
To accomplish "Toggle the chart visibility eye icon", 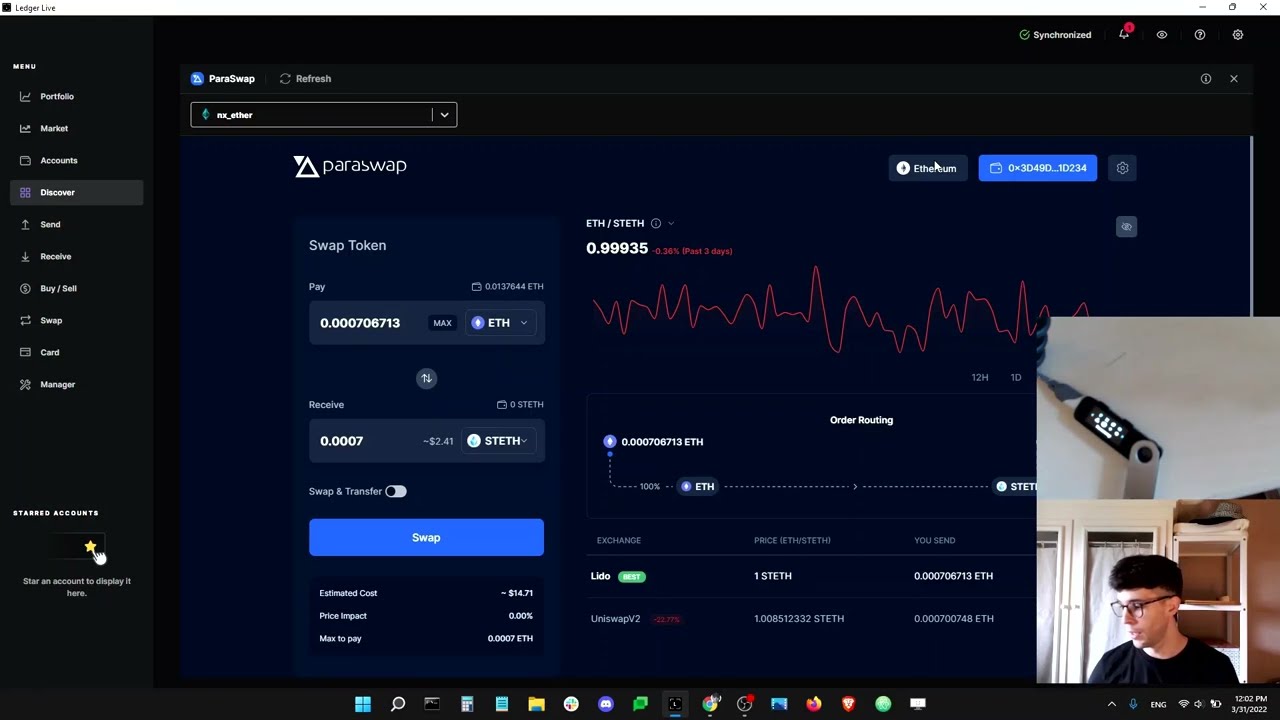I will (x=1126, y=227).
